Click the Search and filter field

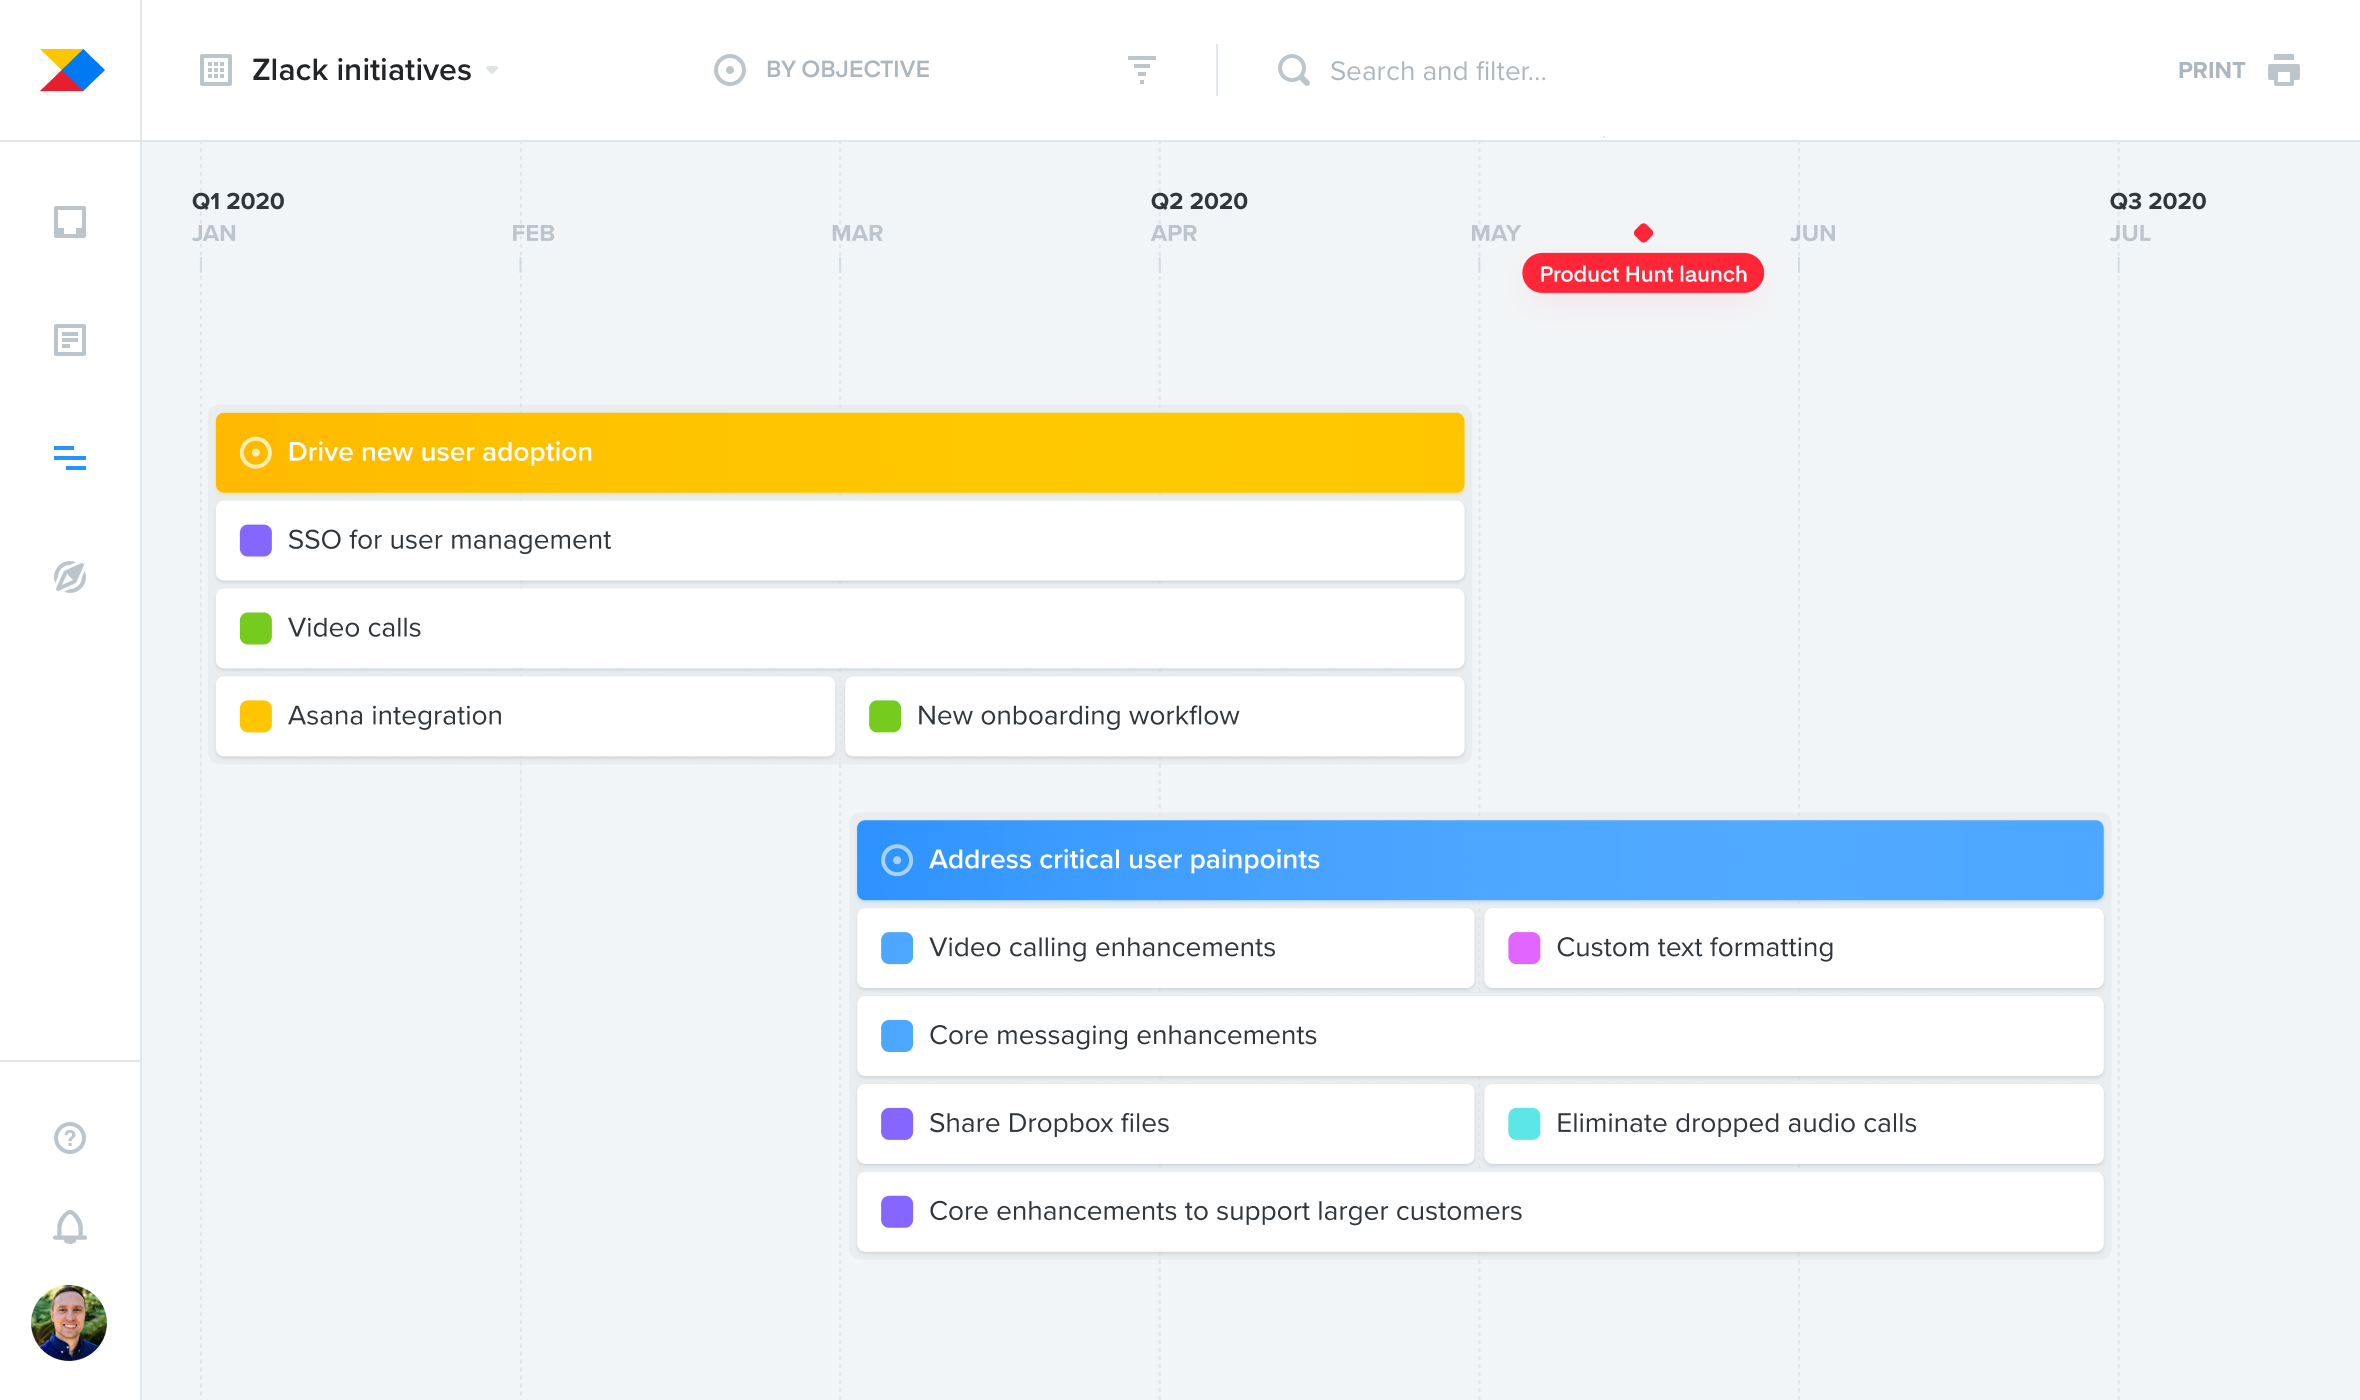(x=1437, y=71)
